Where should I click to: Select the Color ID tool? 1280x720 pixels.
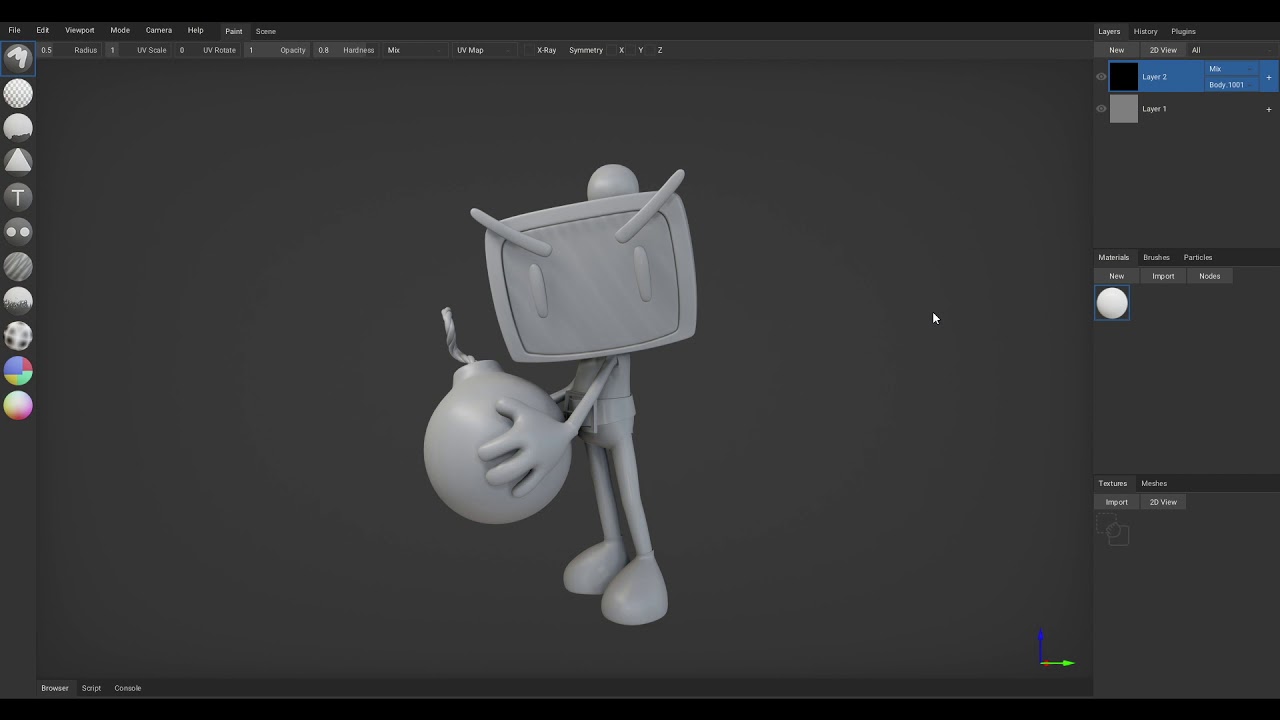pyautogui.click(x=18, y=371)
